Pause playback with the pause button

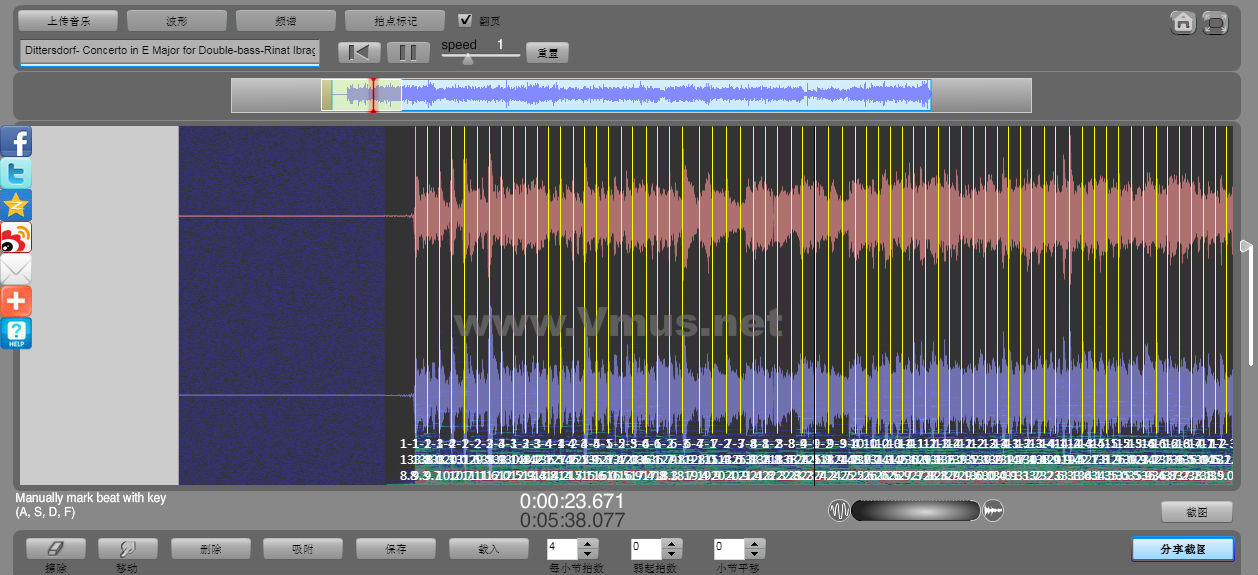[x=407, y=52]
